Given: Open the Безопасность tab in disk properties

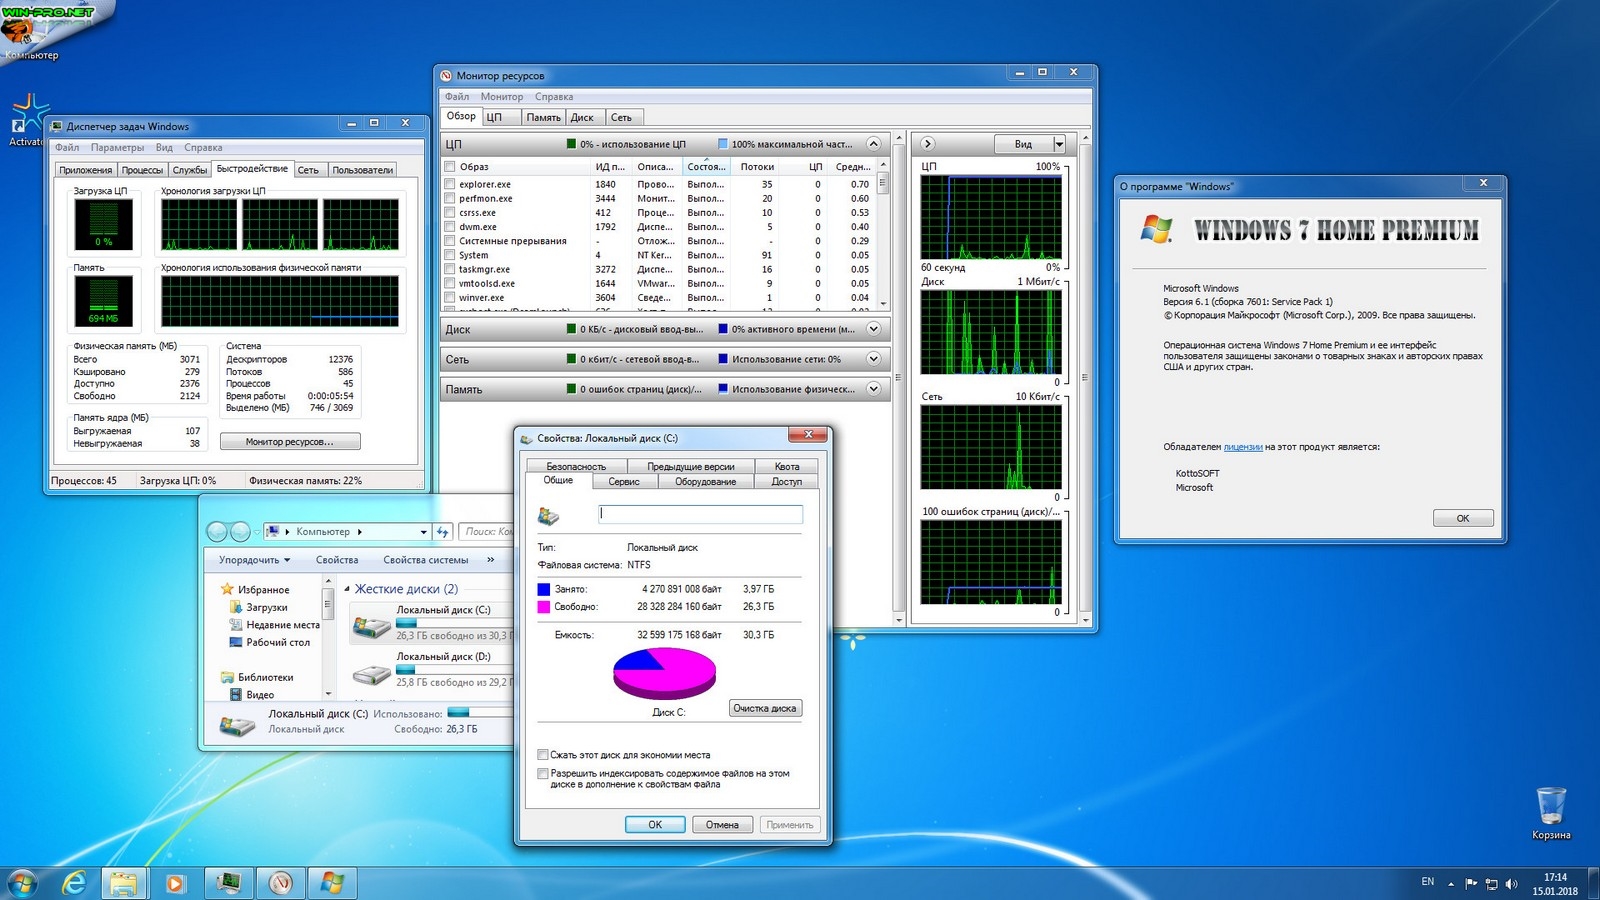Looking at the screenshot, I should tap(576, 466).
